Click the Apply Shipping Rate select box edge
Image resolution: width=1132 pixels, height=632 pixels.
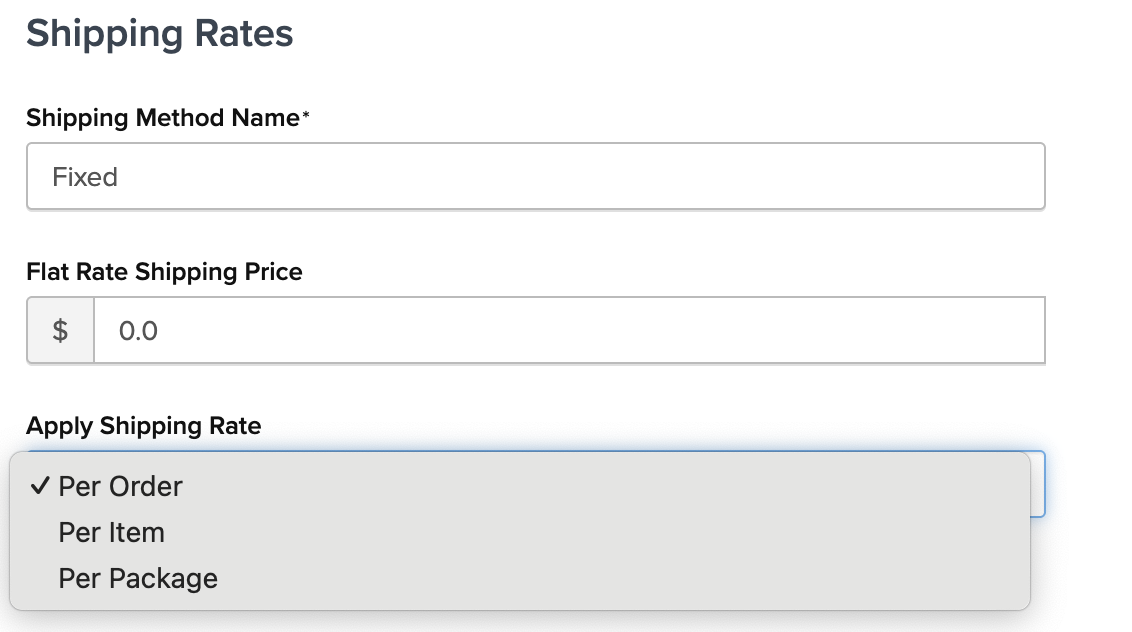[1038, 484]
